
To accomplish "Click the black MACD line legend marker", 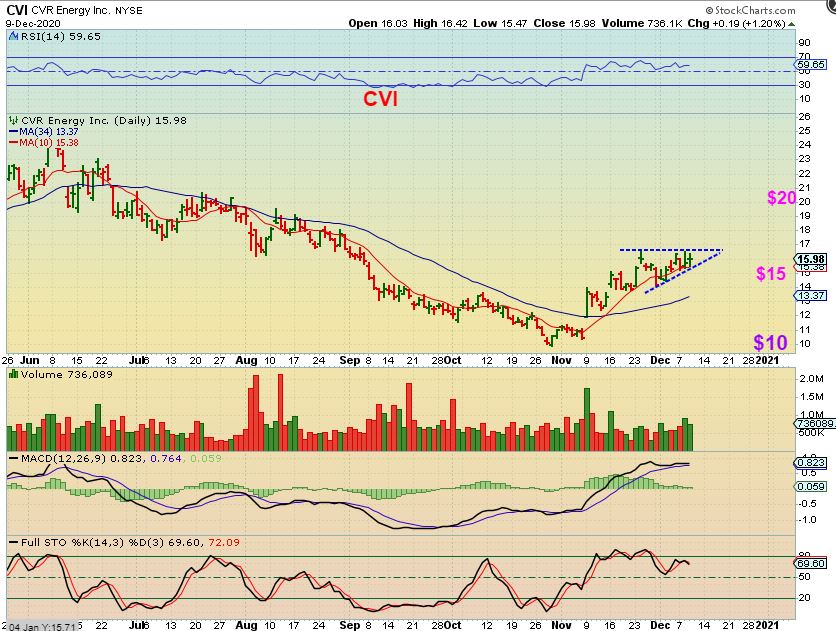I will 13,458.
